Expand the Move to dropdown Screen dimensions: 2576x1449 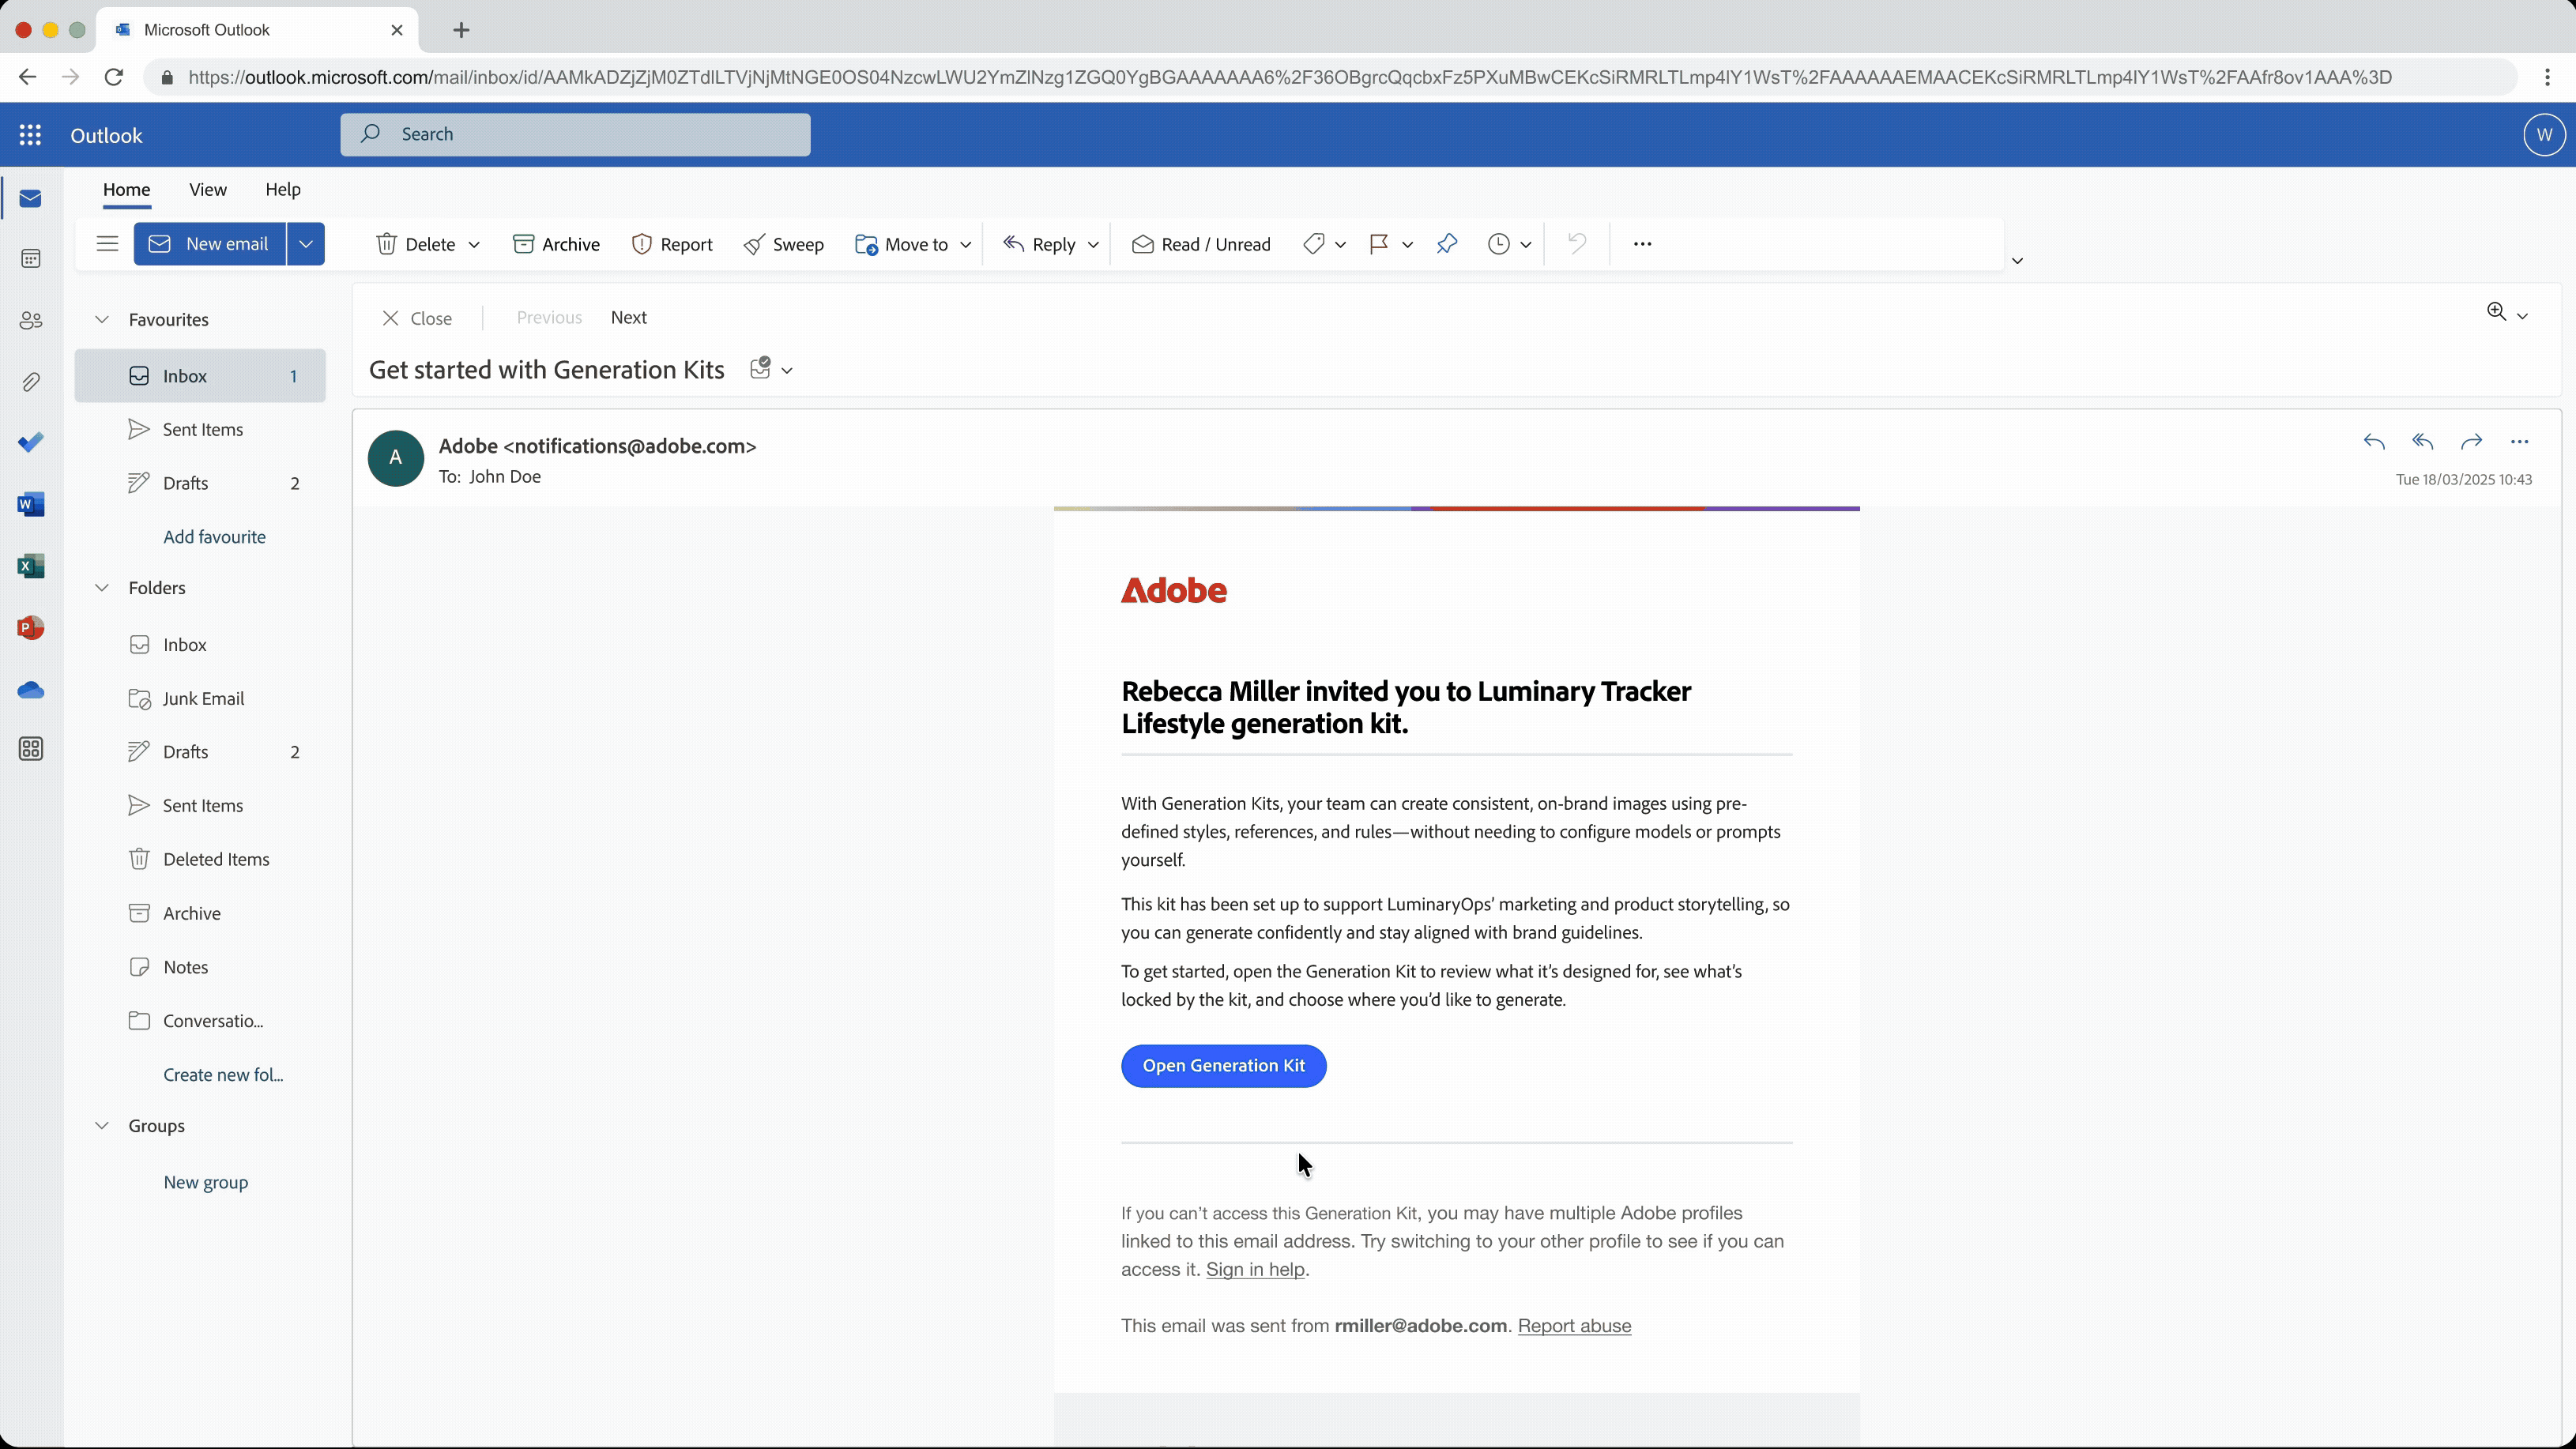[965, 245]
